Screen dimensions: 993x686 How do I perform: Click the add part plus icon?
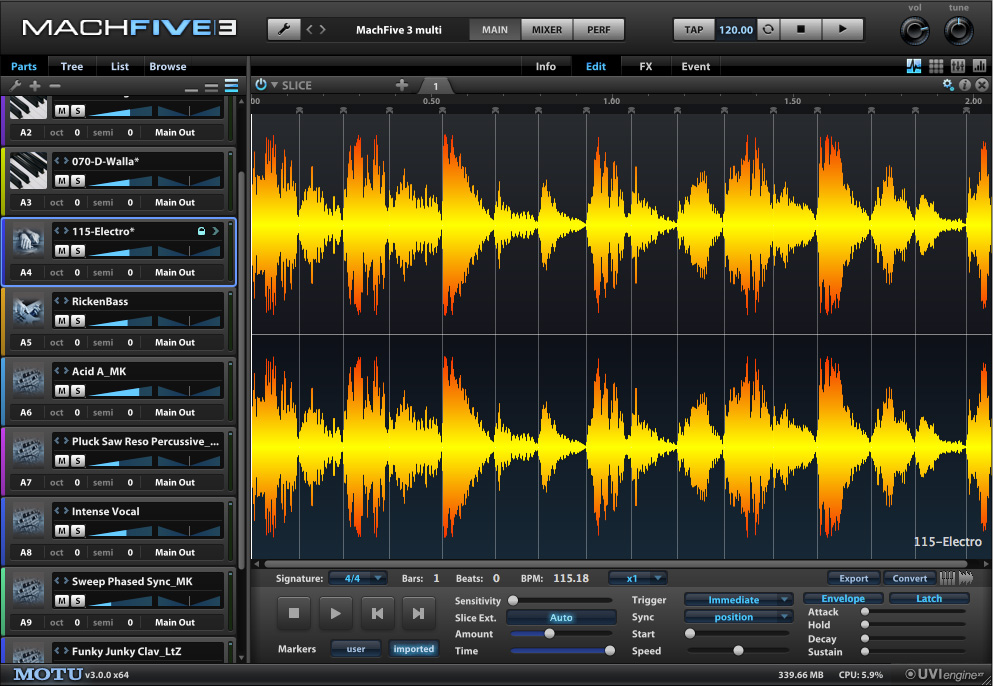[35, 87]
